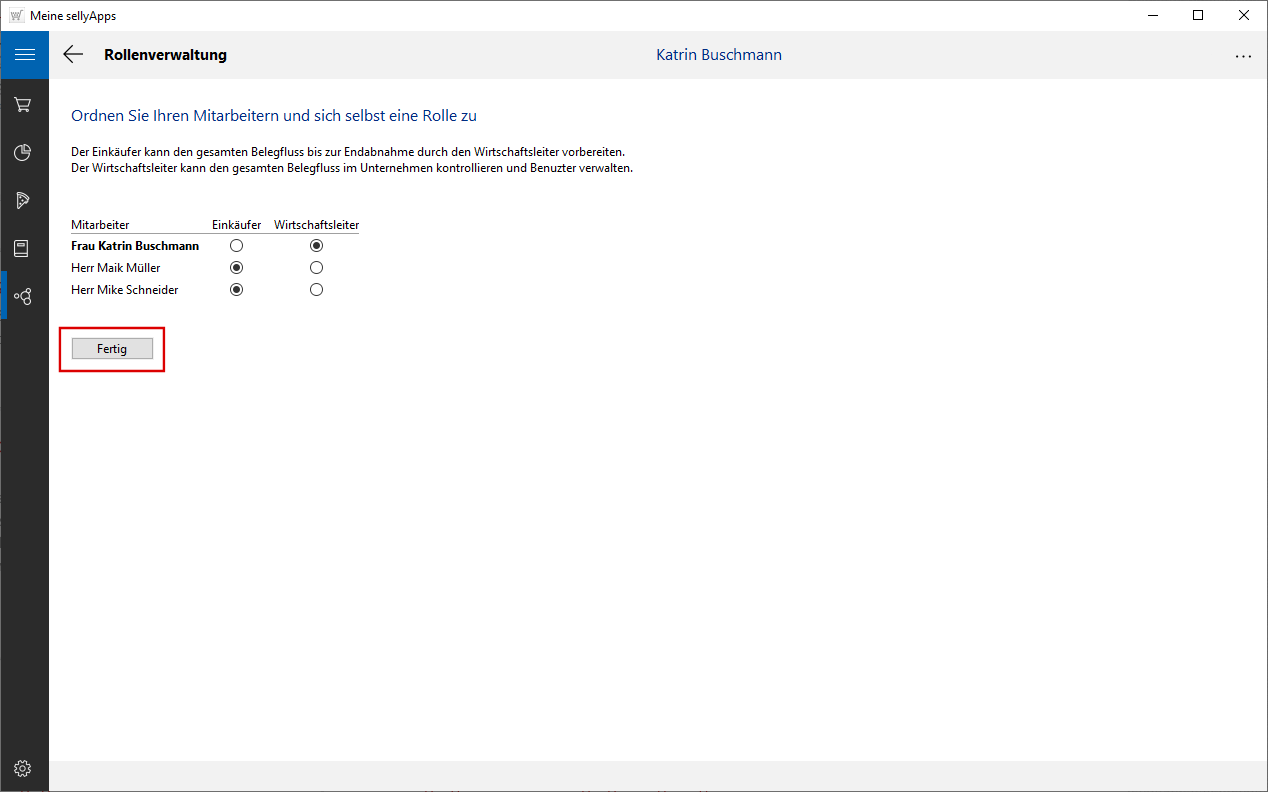
Task: Select Wirtschaftsleiter for Katrin Buschmann
Action: [317, 246]
